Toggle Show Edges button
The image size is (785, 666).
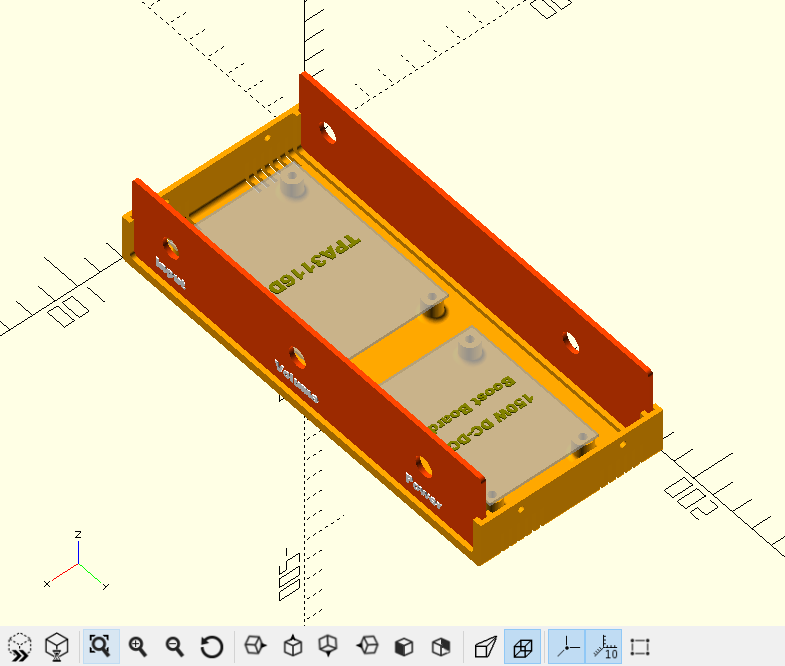[x=640, y=646]
